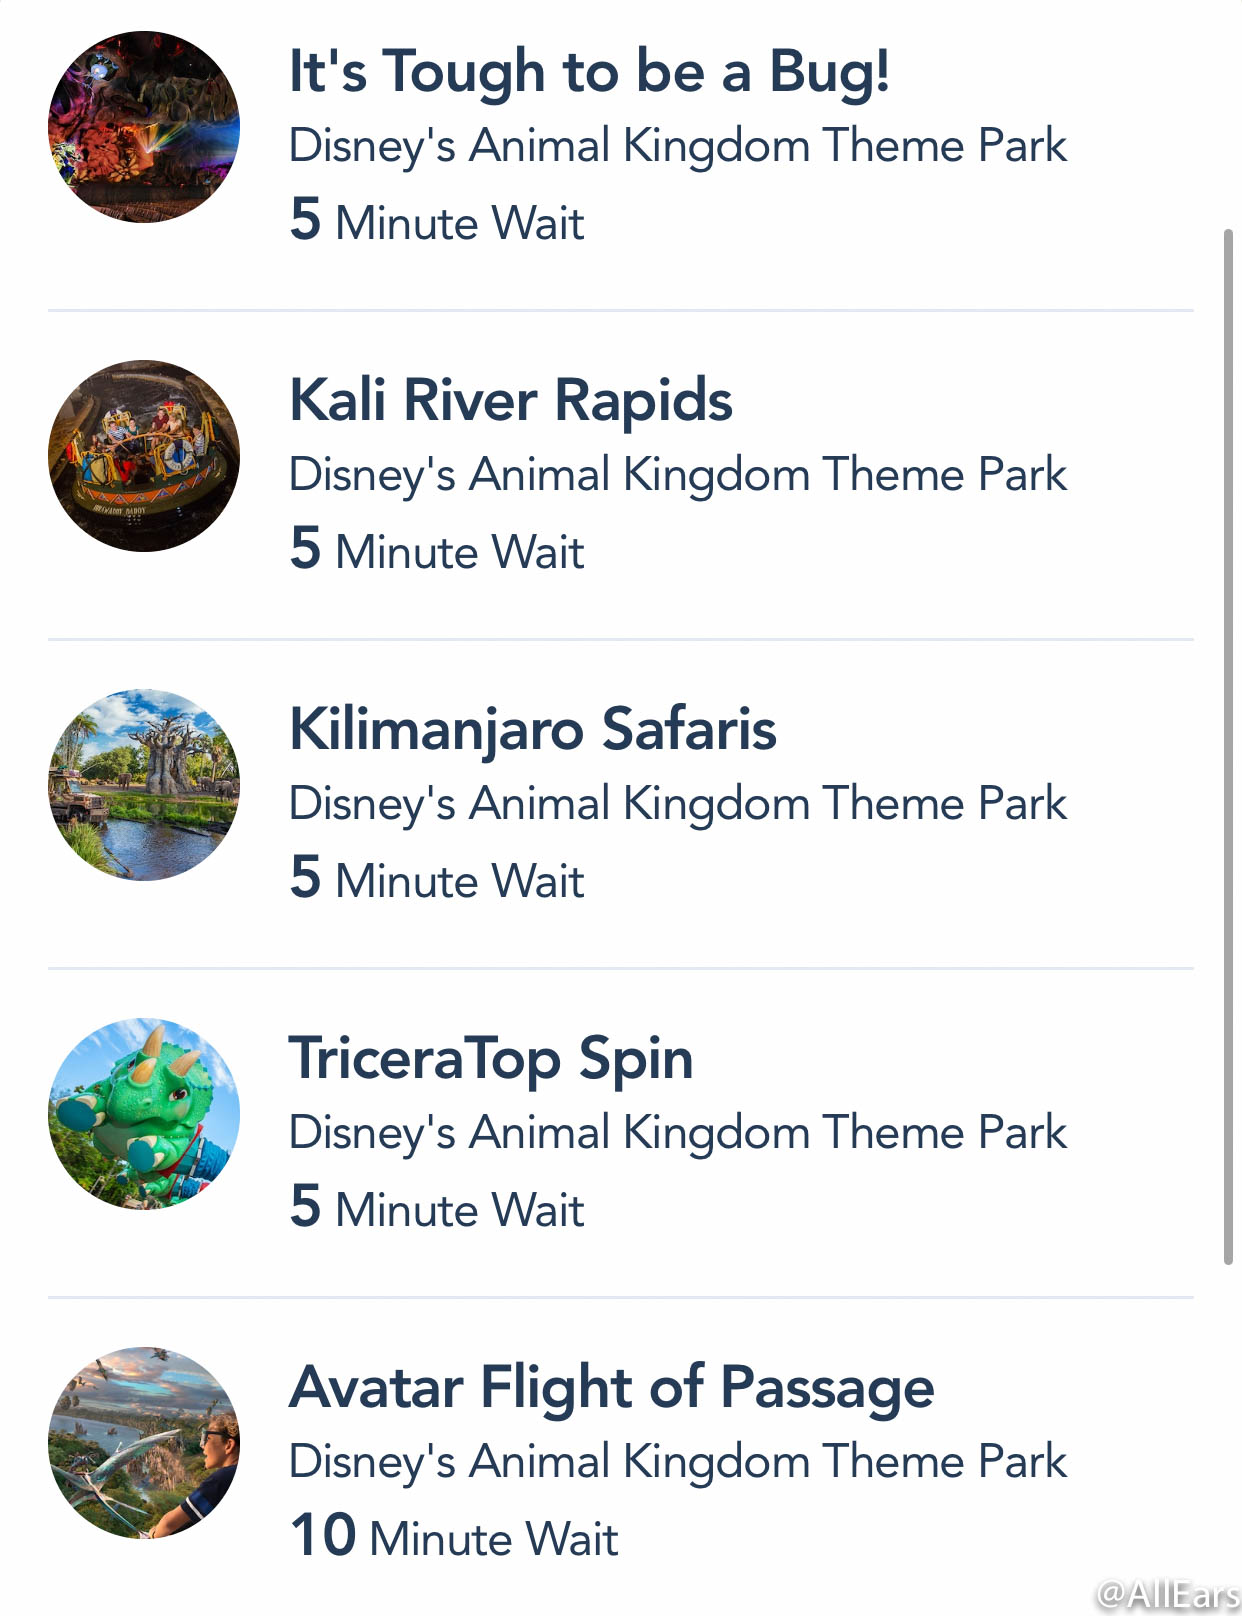Viewport: 1242px width, 1616px height.
Task: Tap park name under Avatar Flight of Passage
Action: (x=678, y=1463)
